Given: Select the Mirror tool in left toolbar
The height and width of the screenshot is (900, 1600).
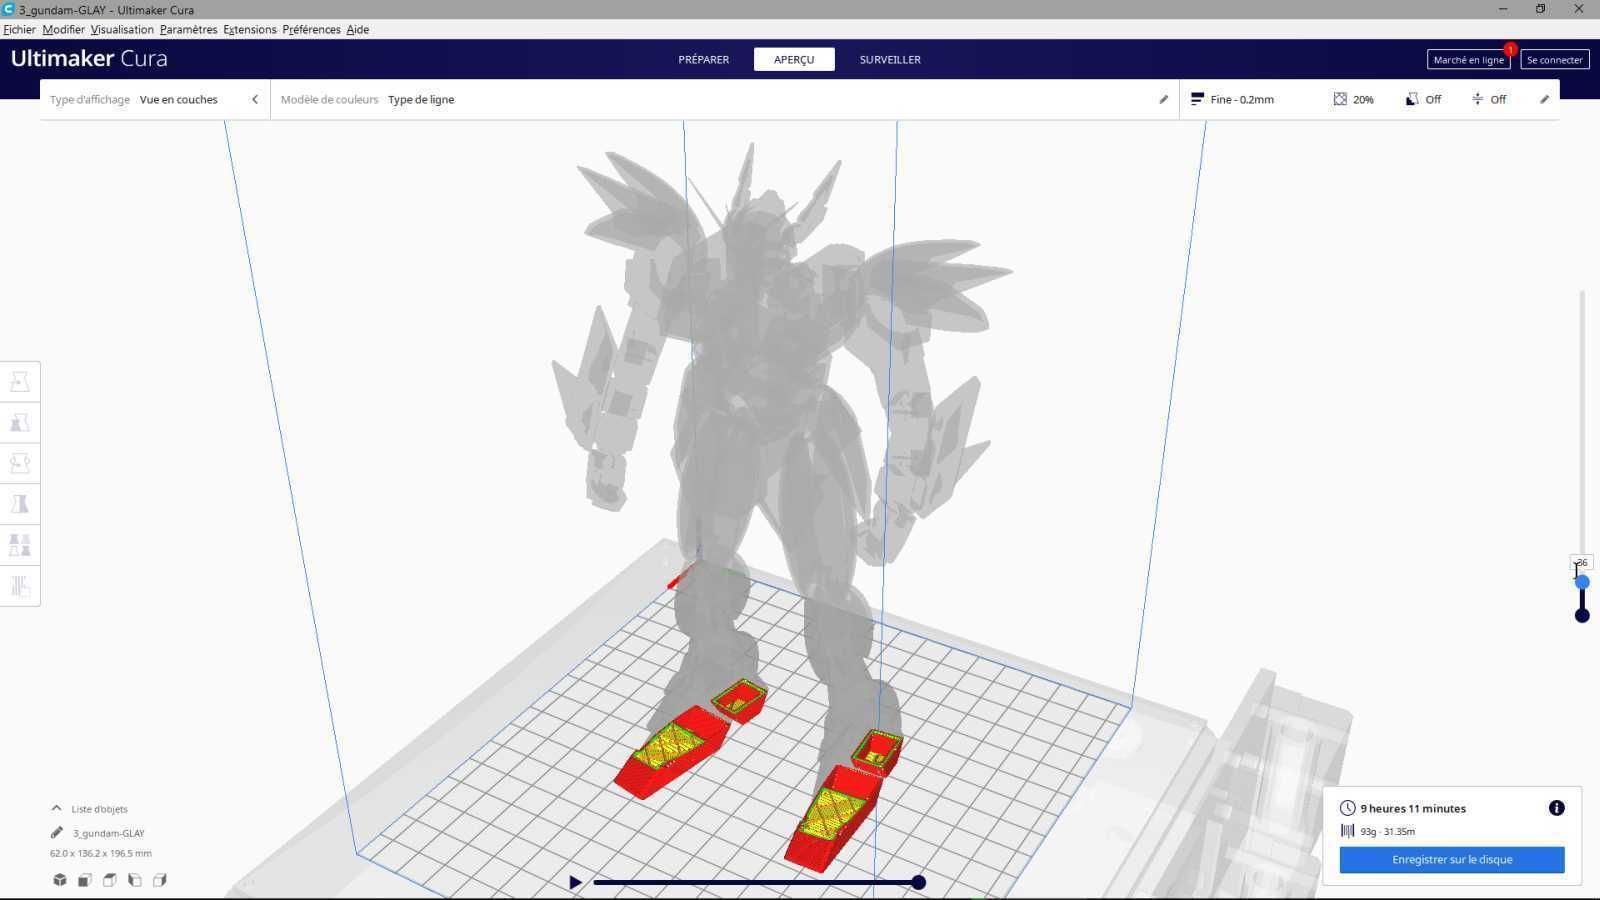Looking at the screenshot, I should [20, 505].
